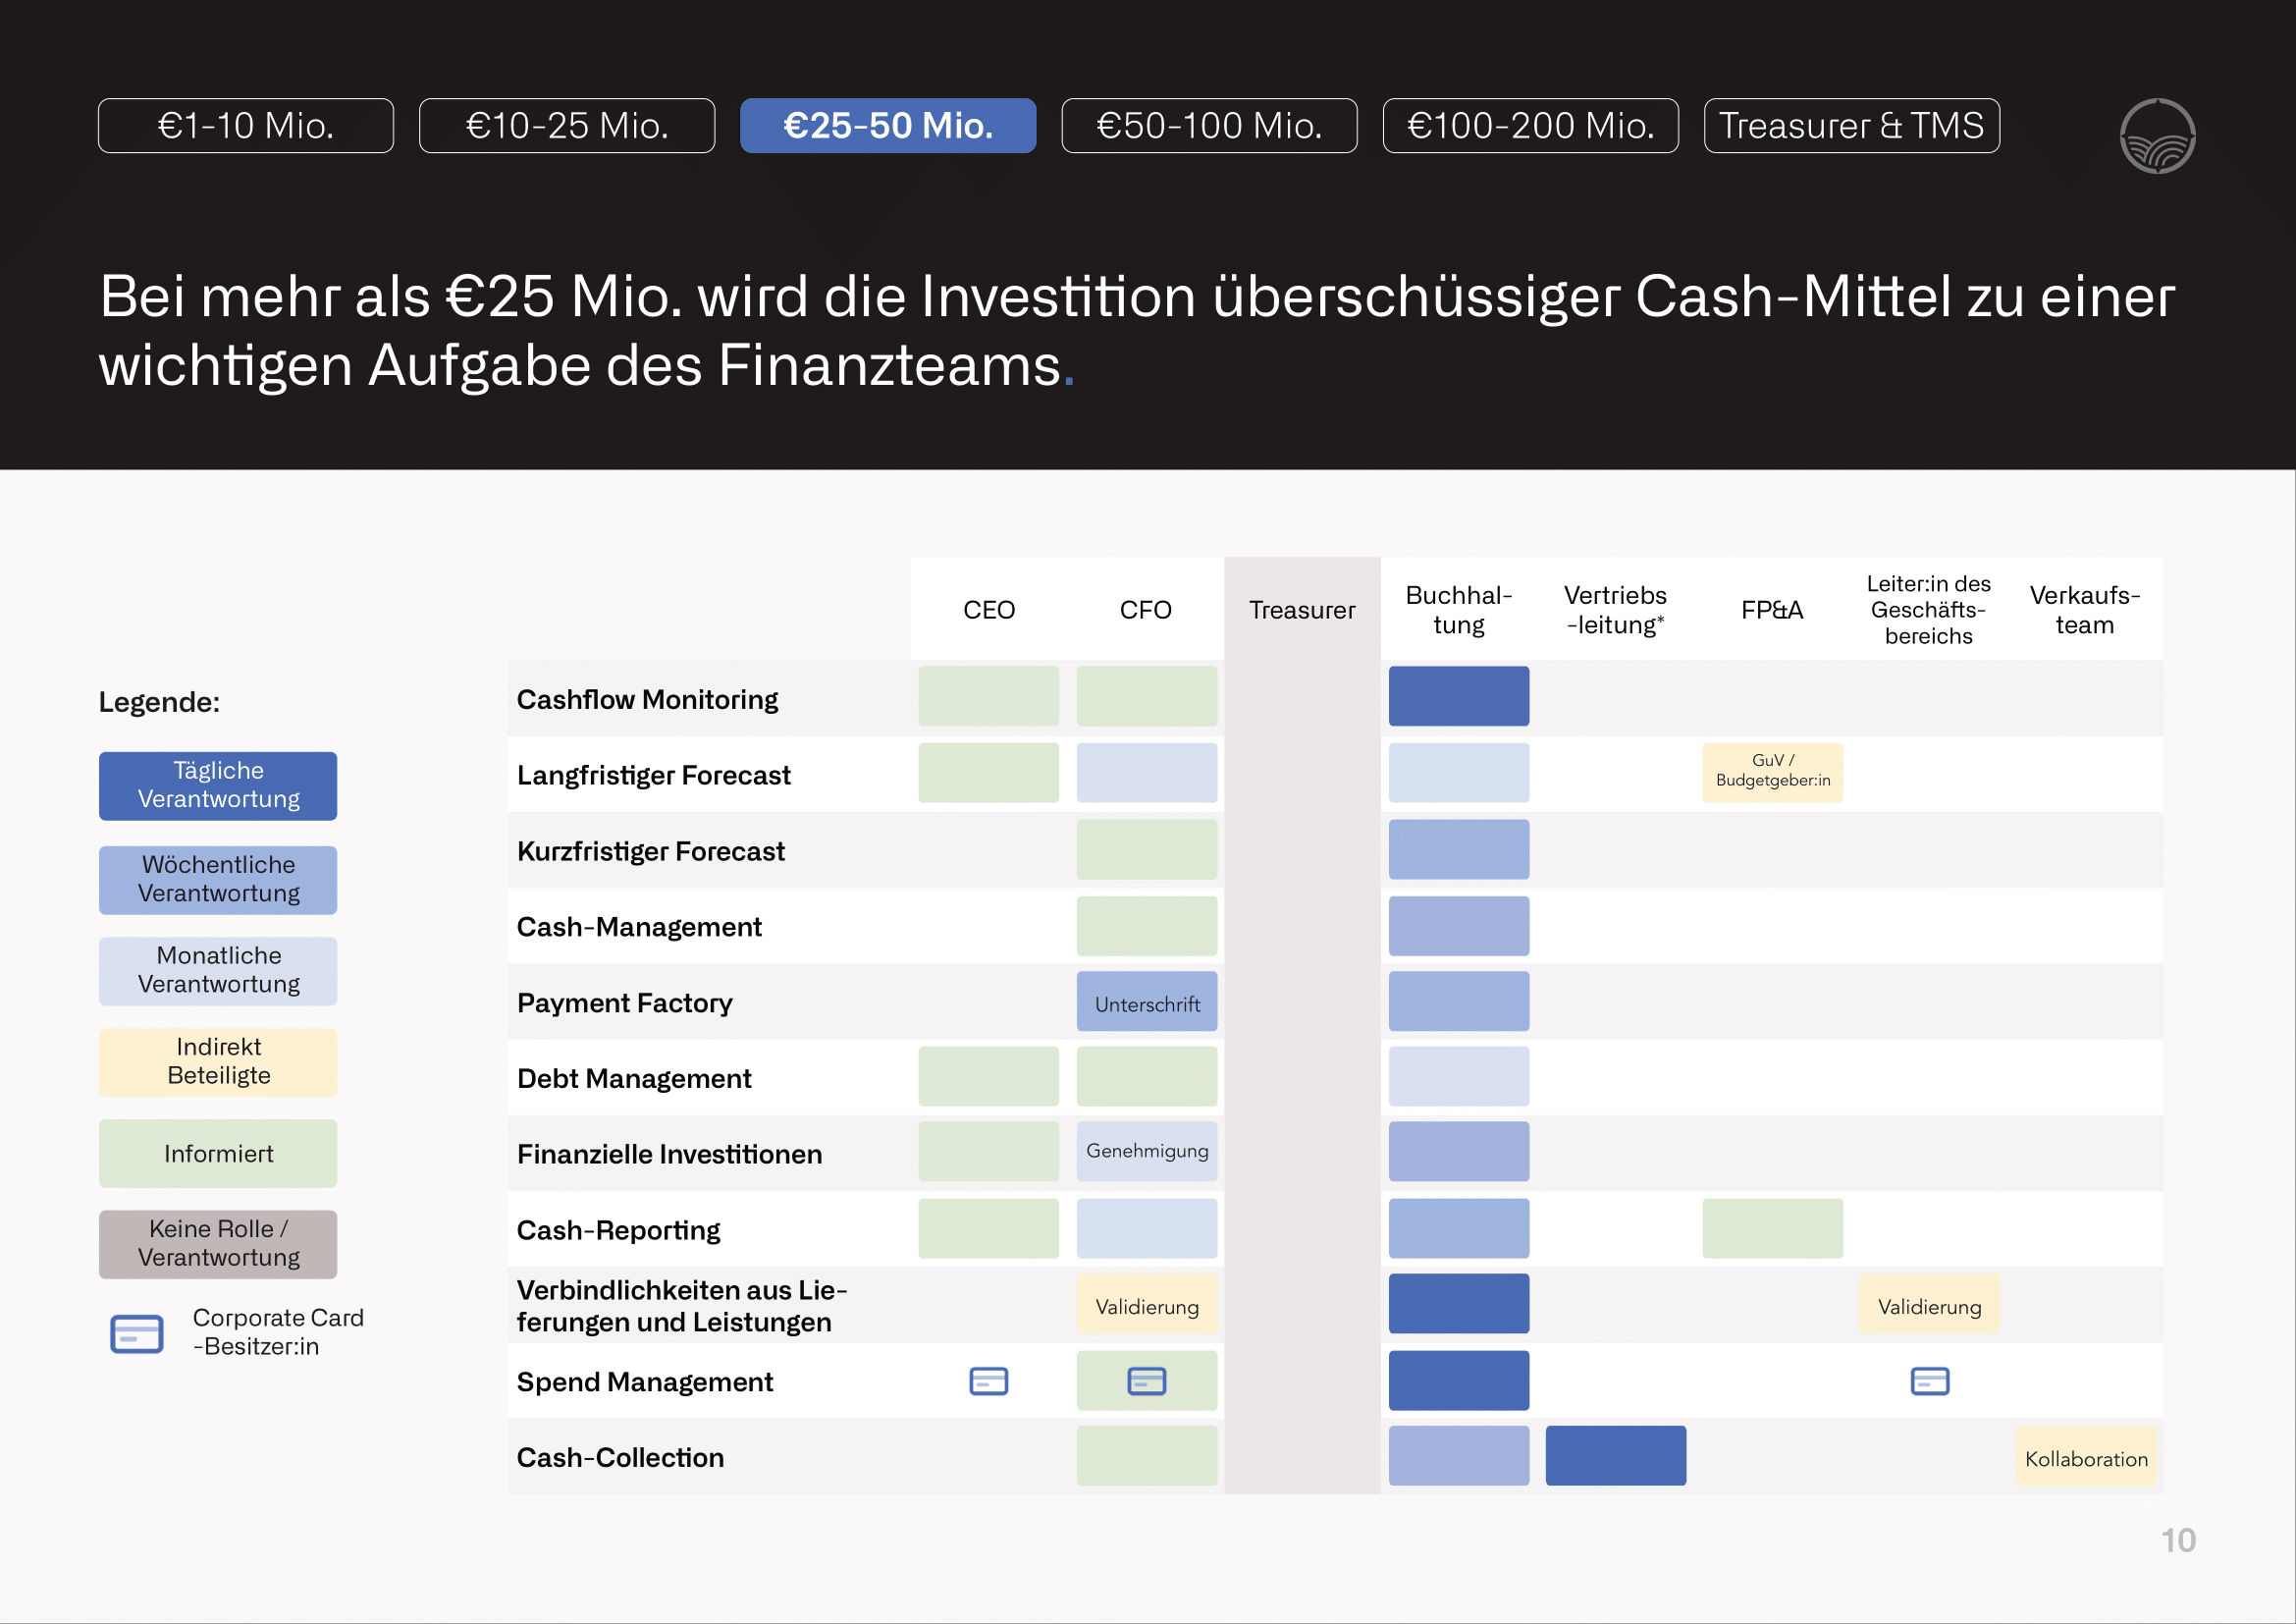Click the highlighted €25-50 Mio. tab
The width and height of the screenshot is (2296, 1624).
pyautogui.click(x=888, y=126)
